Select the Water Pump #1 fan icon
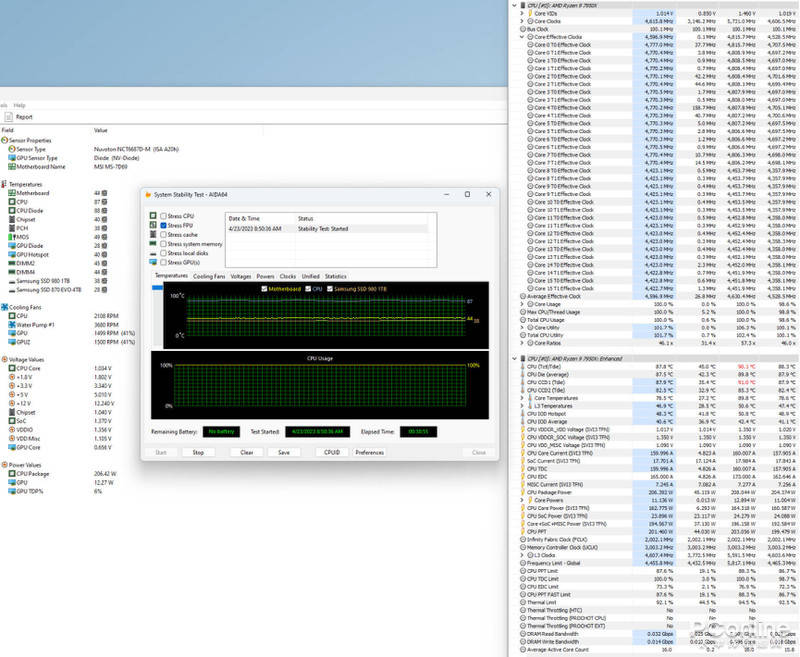 click(10, 324)
